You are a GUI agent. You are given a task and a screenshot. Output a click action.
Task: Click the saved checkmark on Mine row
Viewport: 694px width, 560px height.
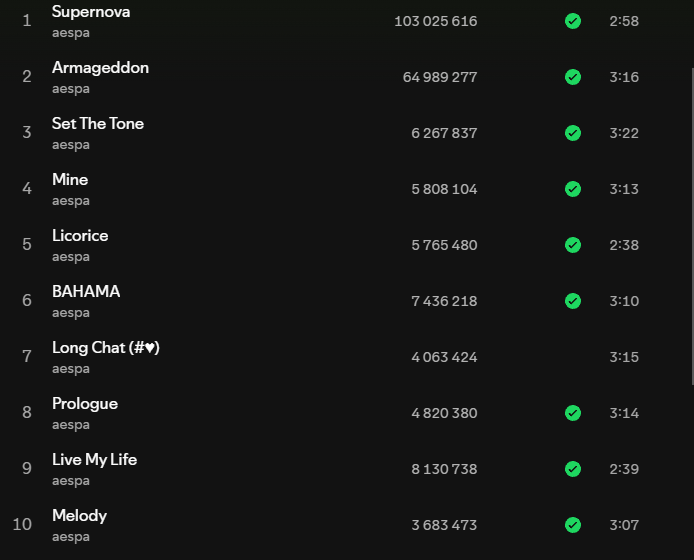(573, 189)
